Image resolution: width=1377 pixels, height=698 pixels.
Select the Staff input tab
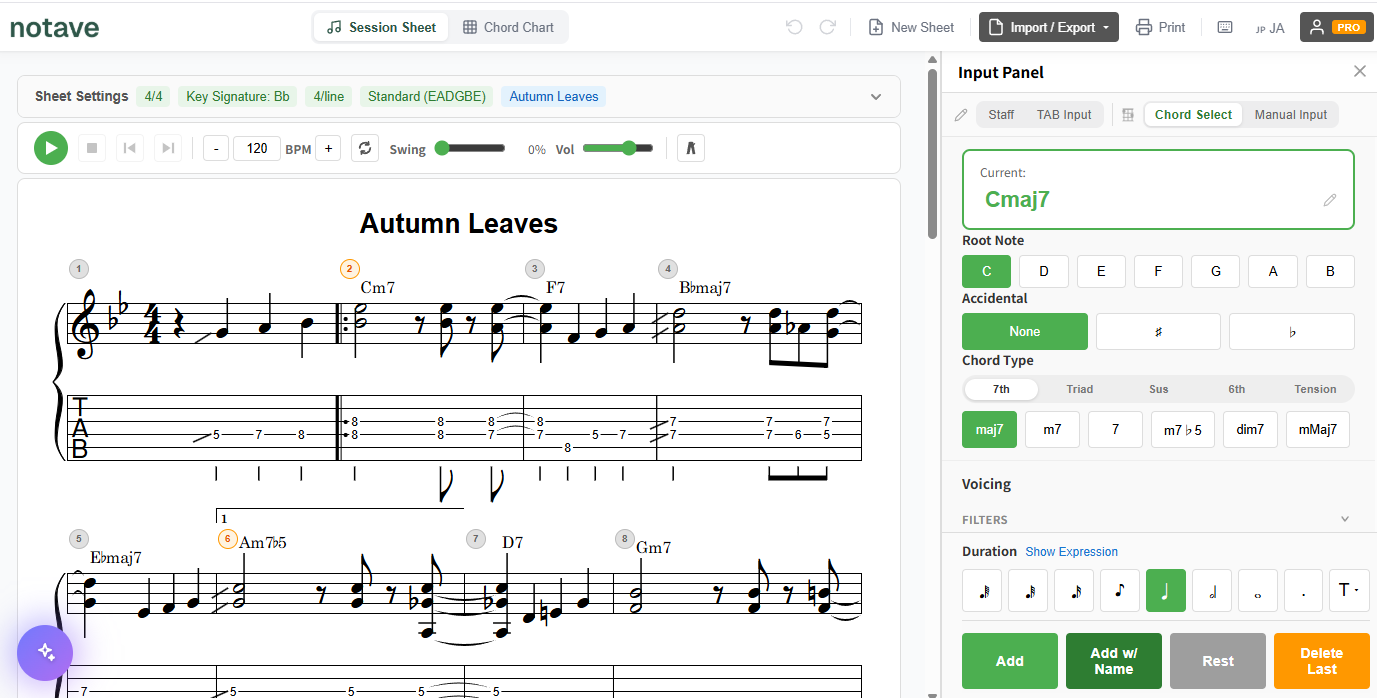coord(1001,114)
